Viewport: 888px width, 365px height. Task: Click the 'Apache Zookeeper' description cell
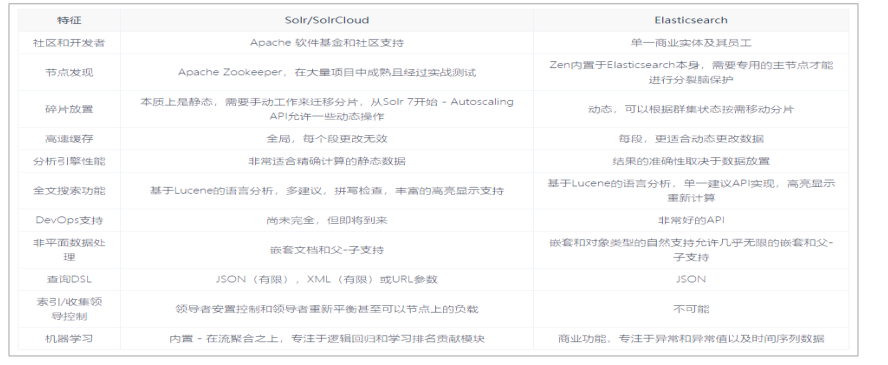coord(327,72)
